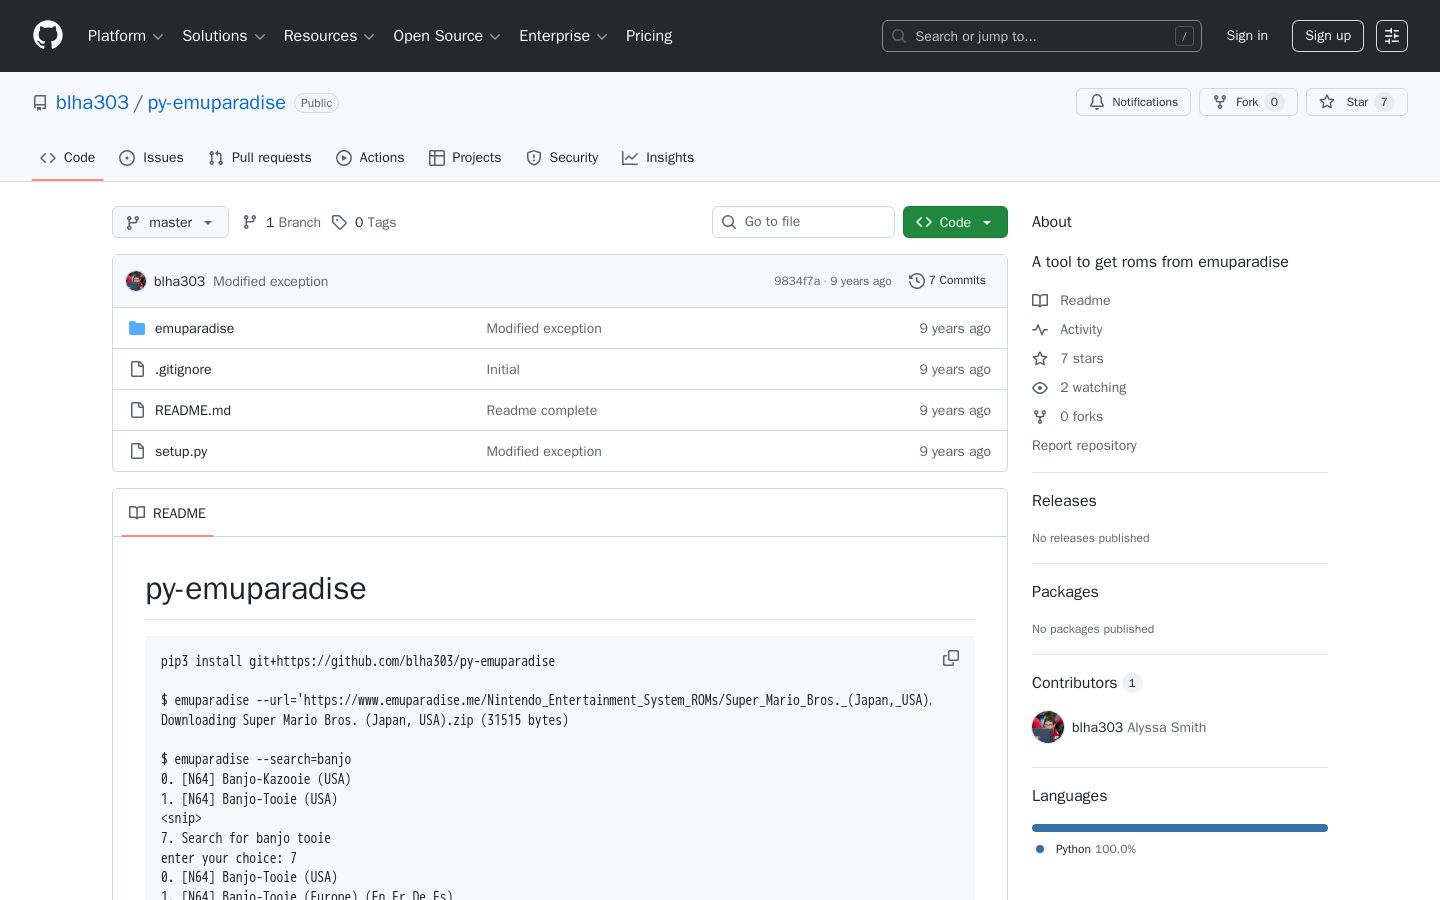1440x900 pixels.
Task: Go to the Pricing page
Action: pos(649,36)
